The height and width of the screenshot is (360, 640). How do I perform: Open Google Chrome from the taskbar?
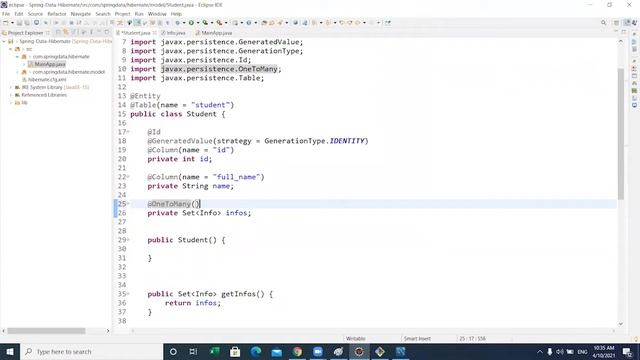pos(298,351)
